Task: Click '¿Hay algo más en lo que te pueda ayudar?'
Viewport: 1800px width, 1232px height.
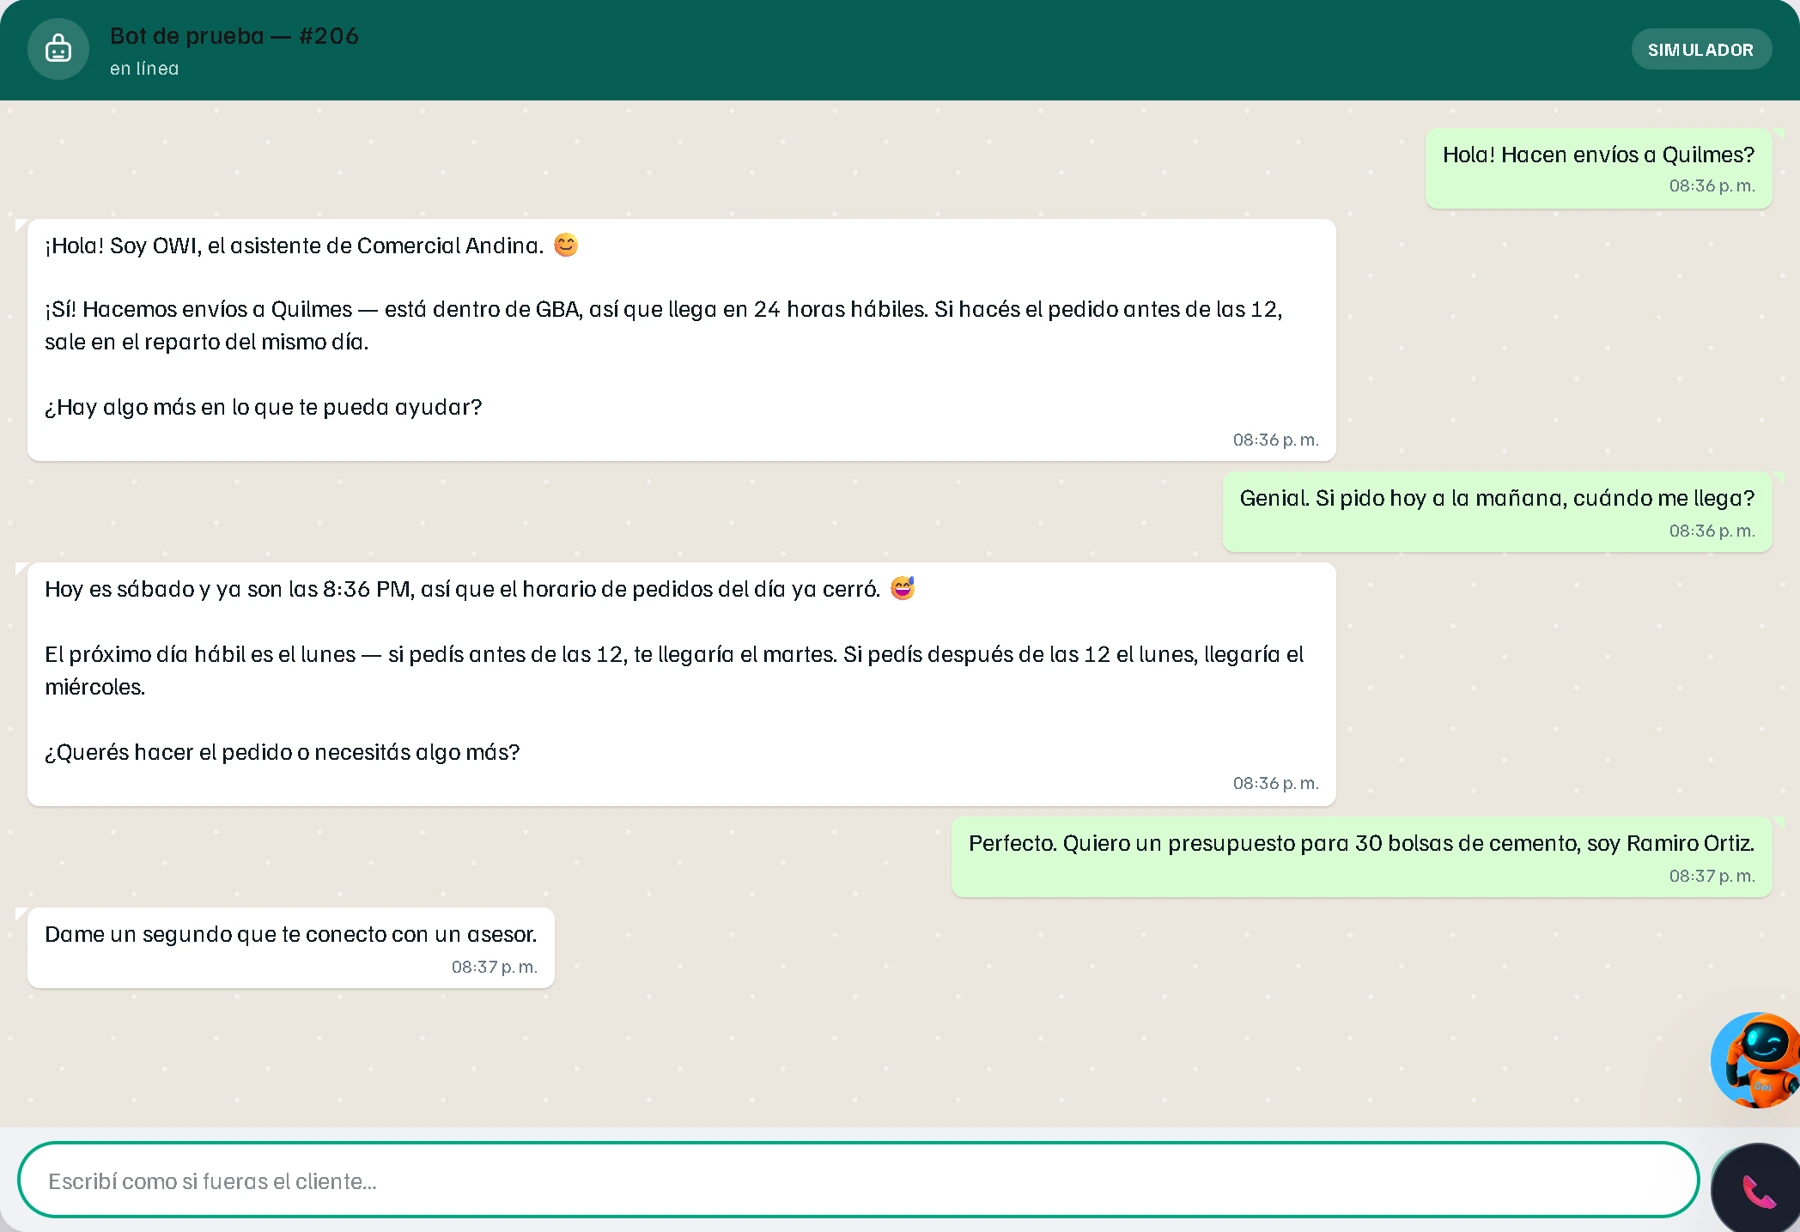Action: pyautogui.click(x=263, y=407)
